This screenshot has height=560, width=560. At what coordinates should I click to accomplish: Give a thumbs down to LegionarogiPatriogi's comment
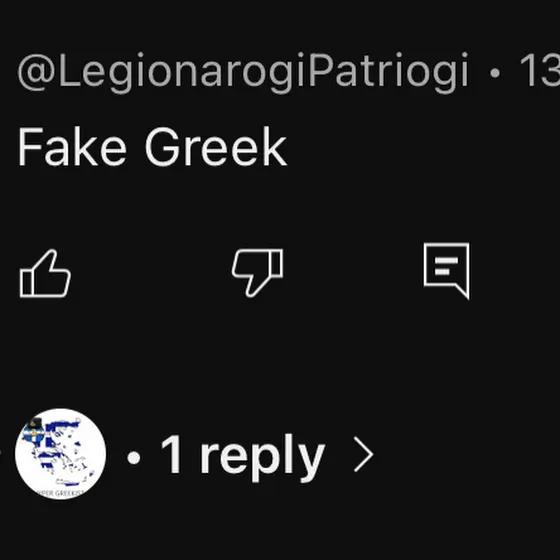click(x=257, y=273)
